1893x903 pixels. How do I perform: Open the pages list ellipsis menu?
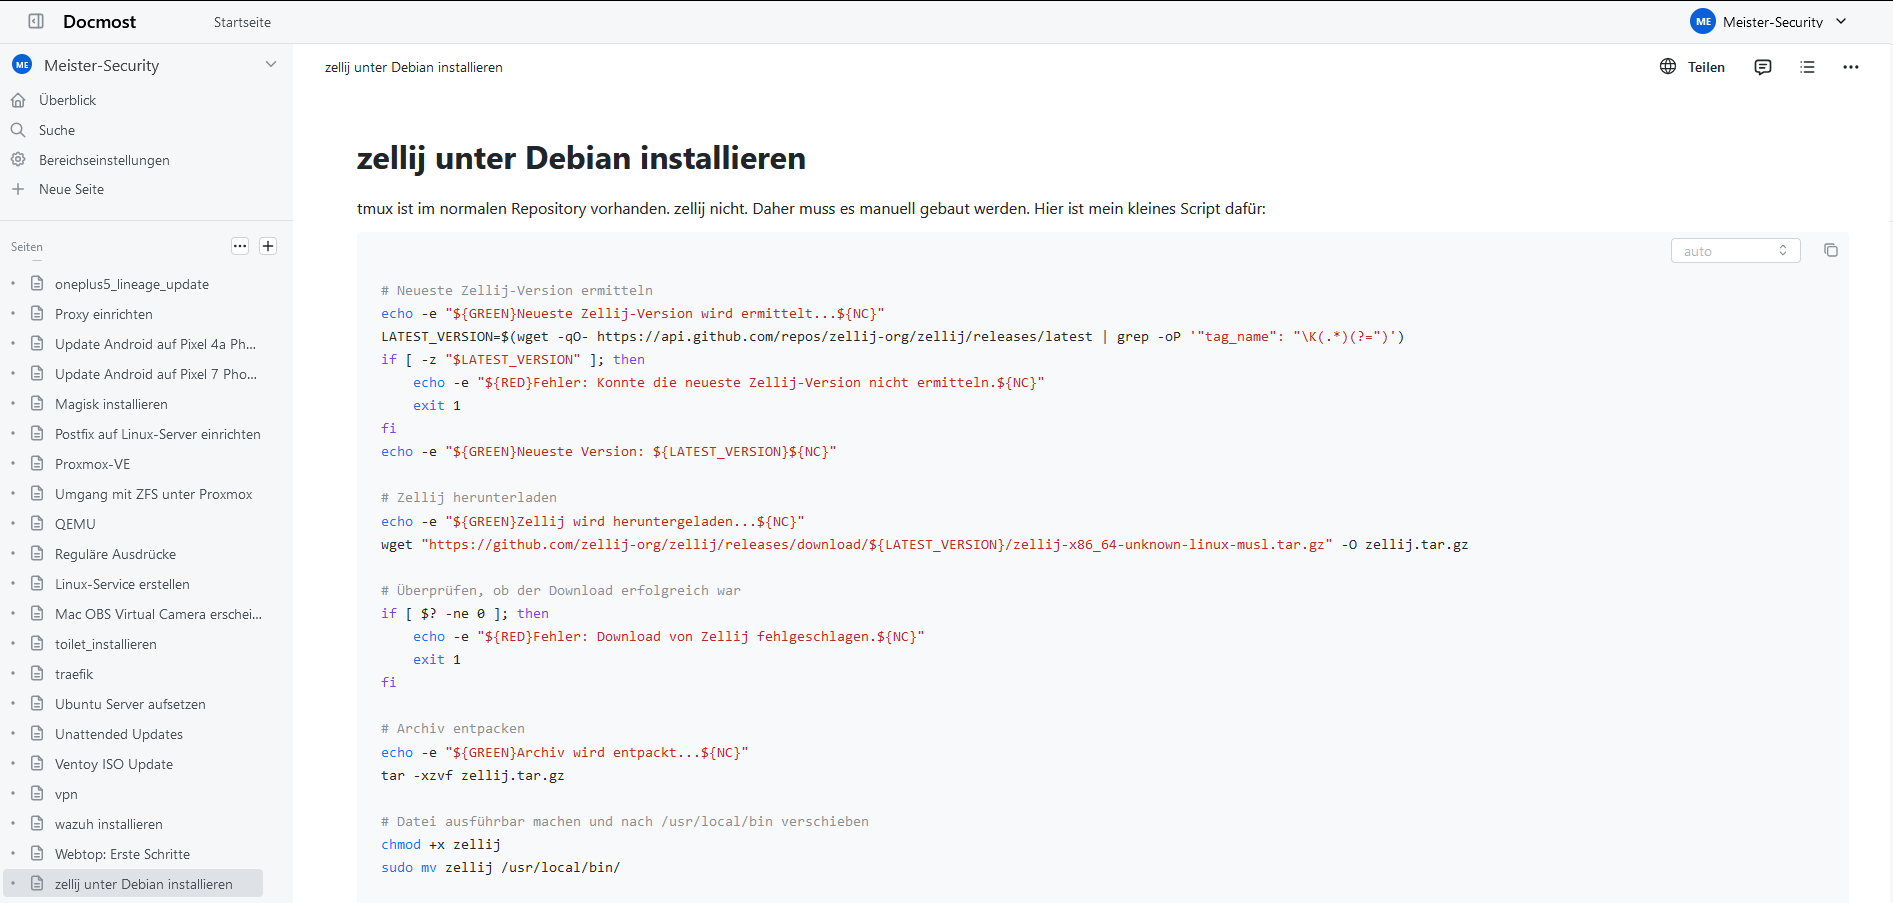[239, 245]
